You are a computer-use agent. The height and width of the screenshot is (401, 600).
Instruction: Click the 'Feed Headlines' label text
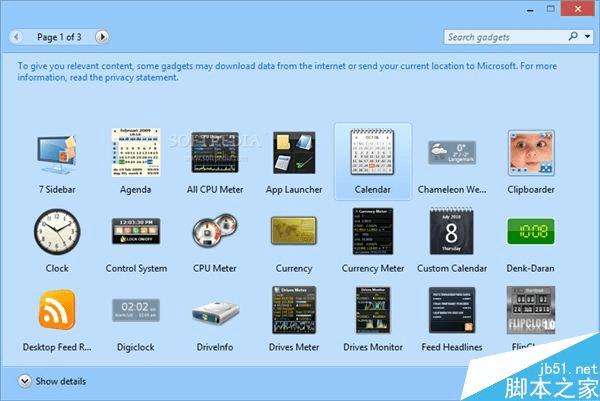452,347
